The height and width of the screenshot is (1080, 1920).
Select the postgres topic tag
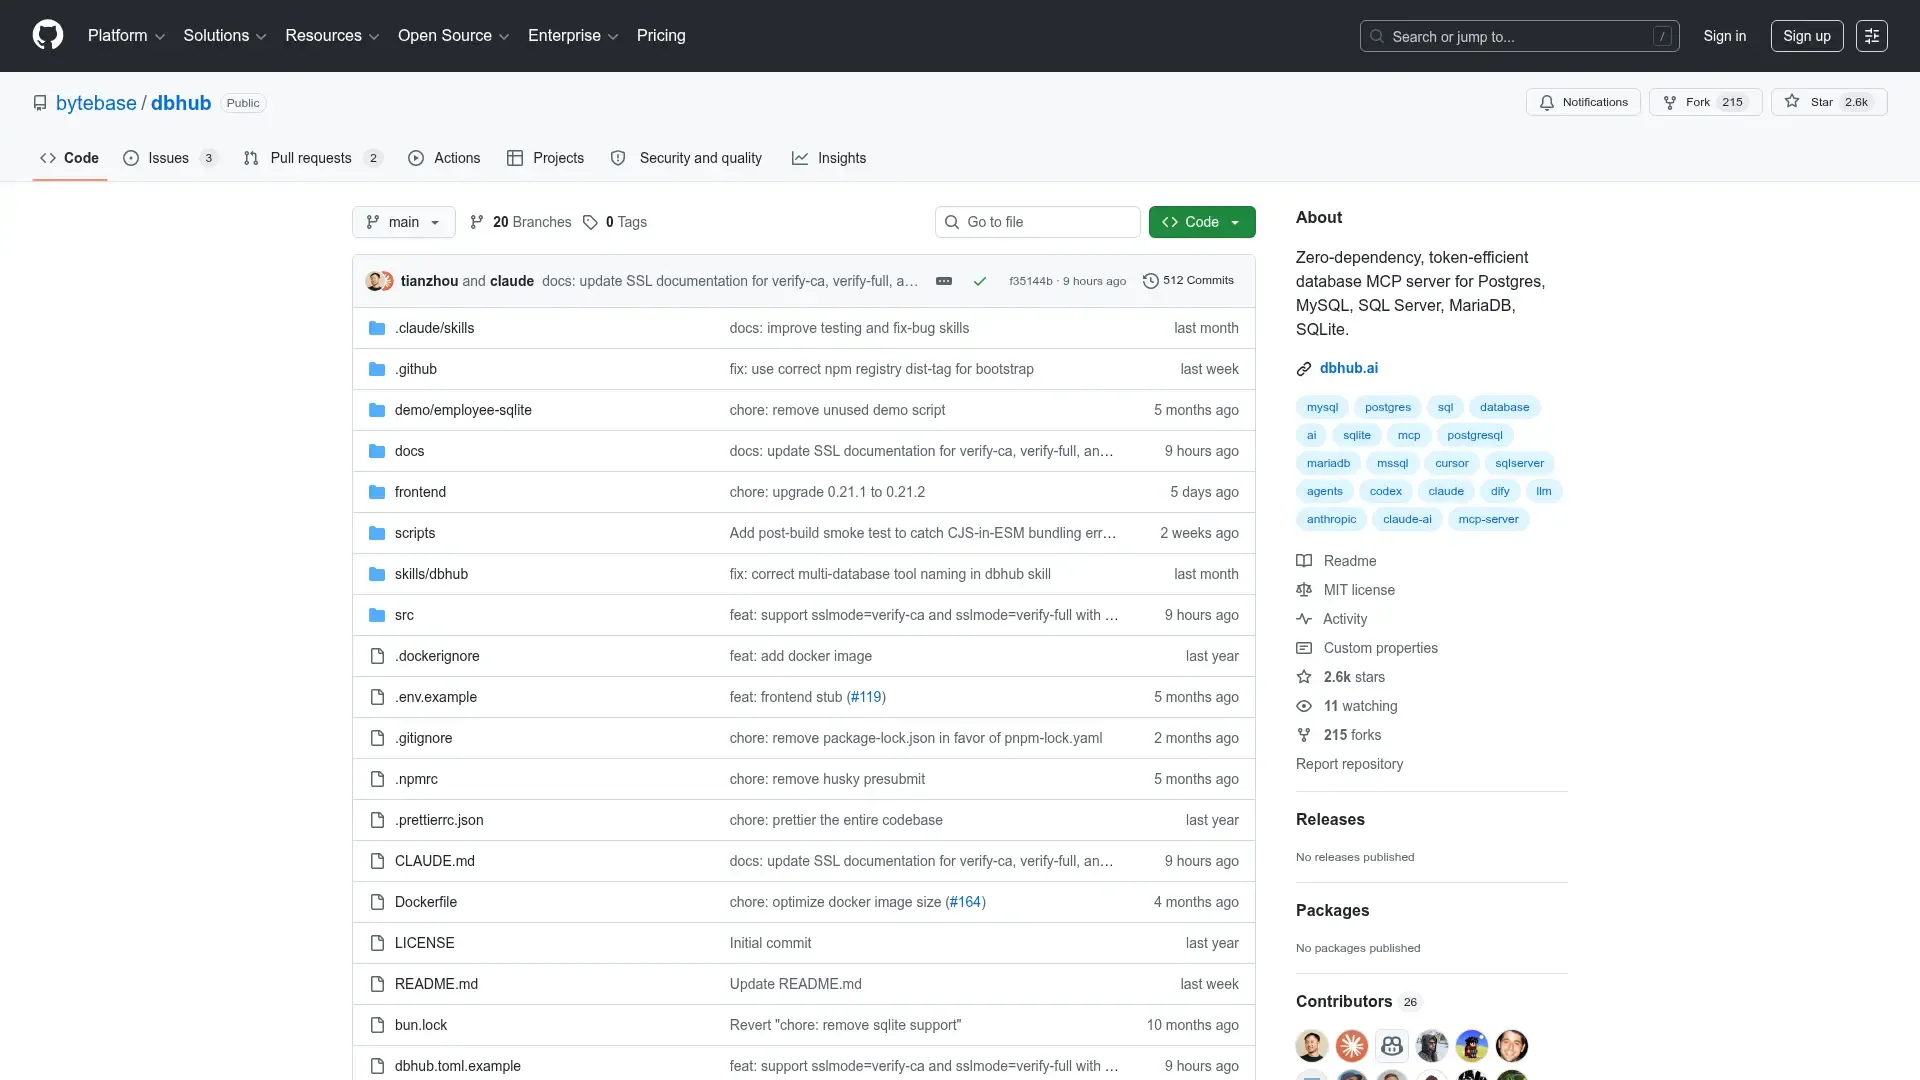tap(1387, 407)
